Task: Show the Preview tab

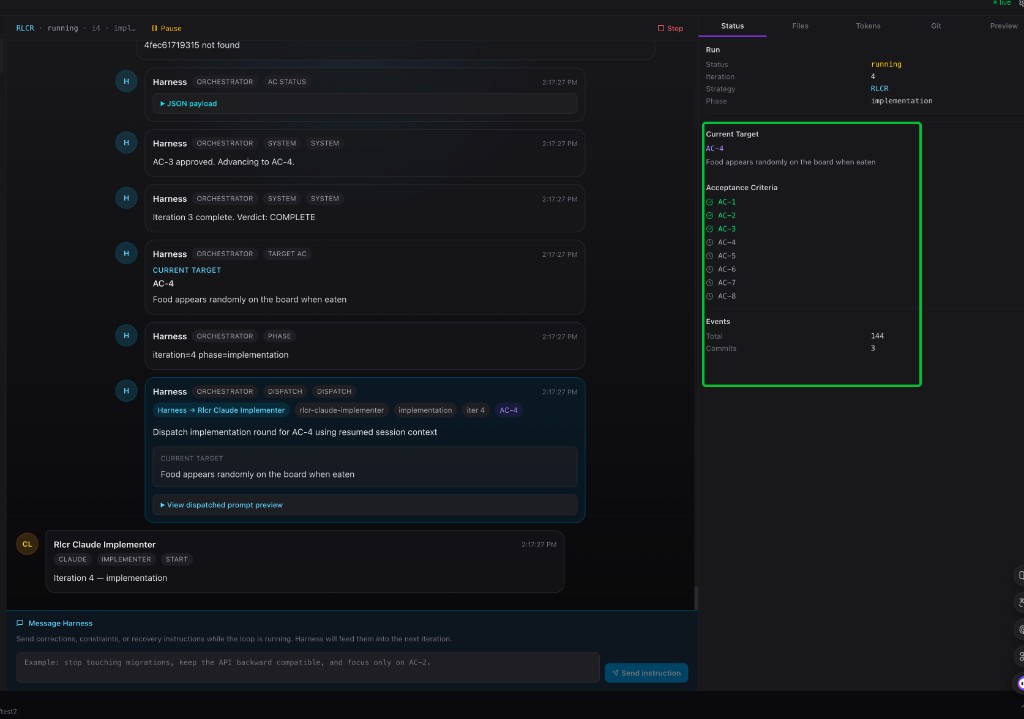Action: (x=1003, y=26)
